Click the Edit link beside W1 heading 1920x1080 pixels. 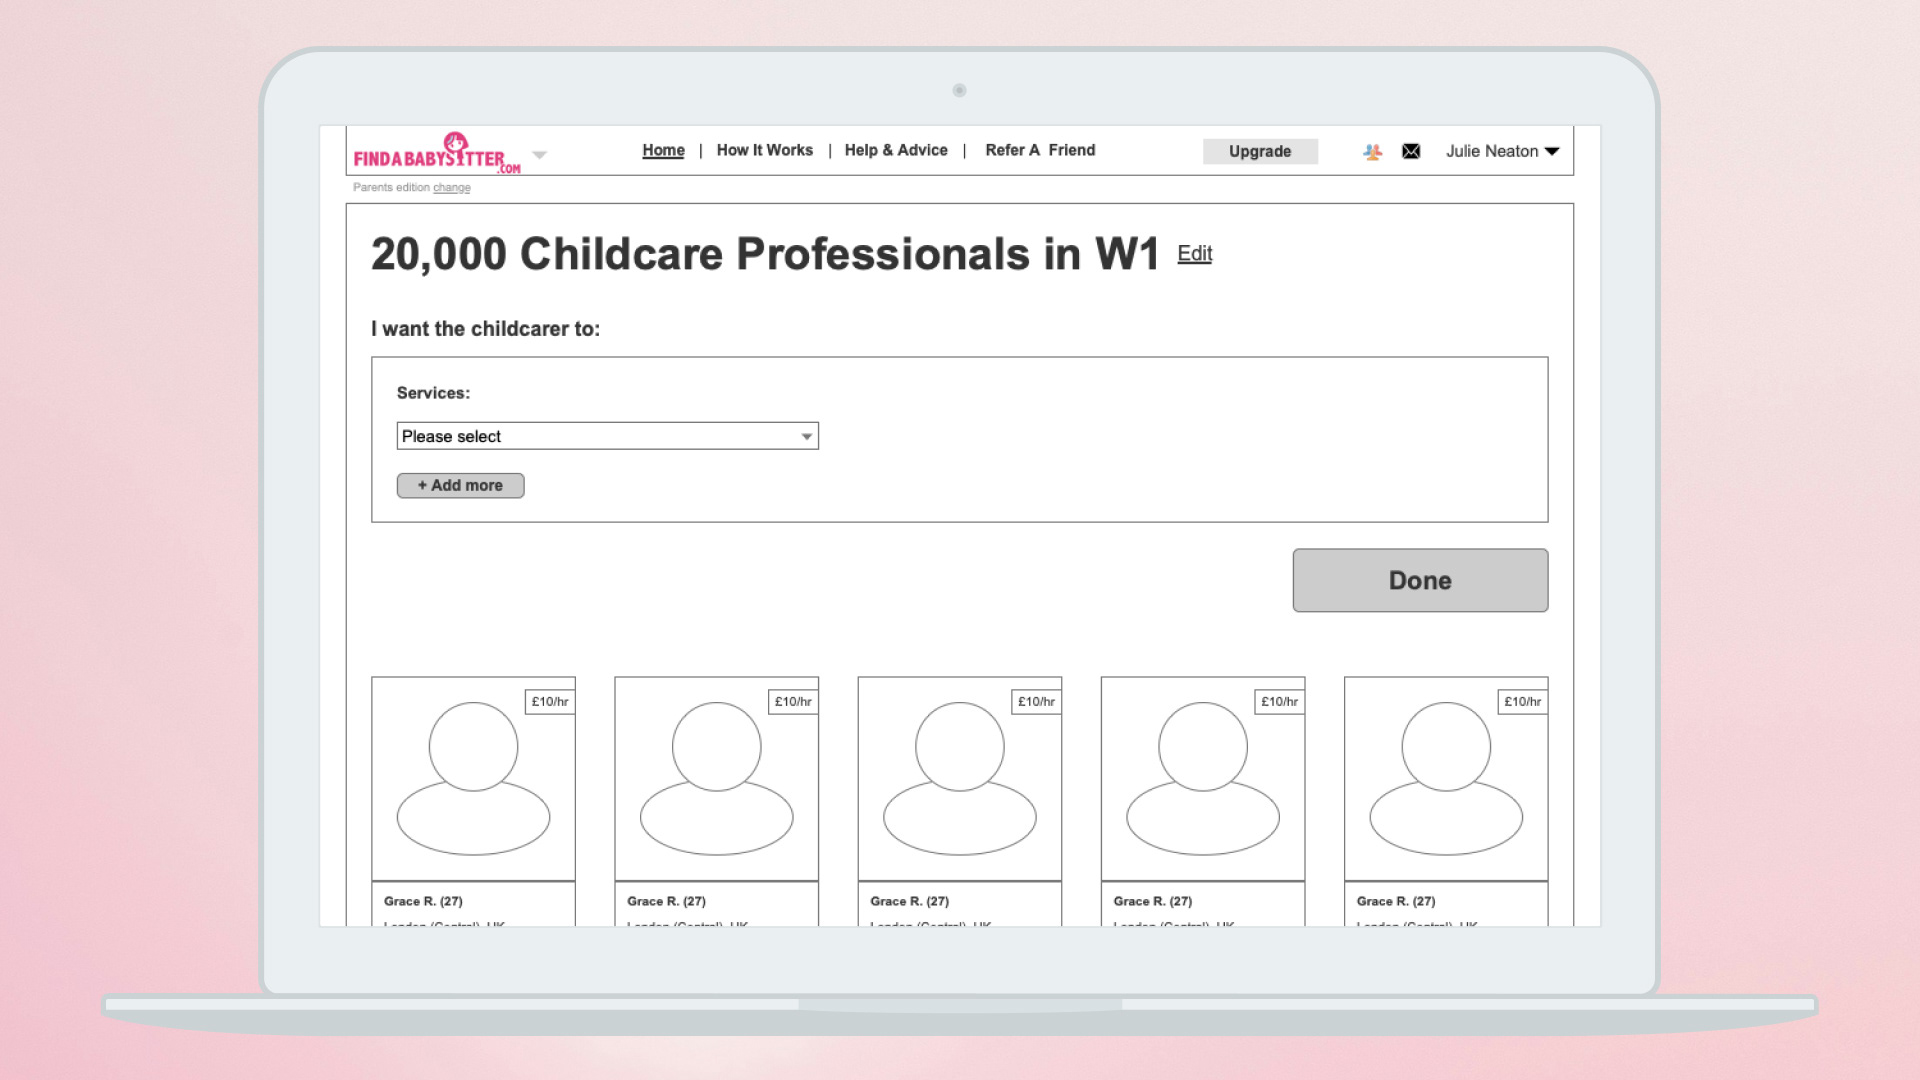(x=1194, y=254)
